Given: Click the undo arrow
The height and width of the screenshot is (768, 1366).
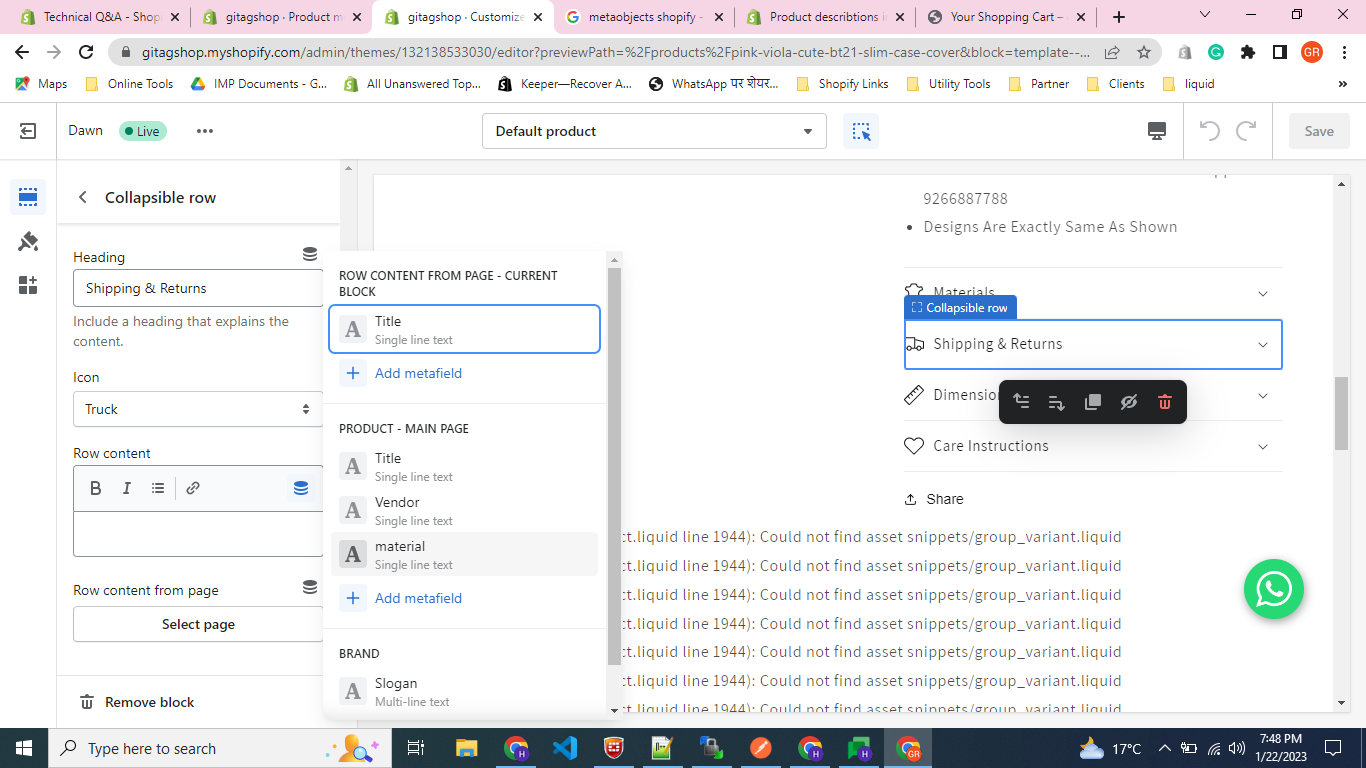Looking at the screenshot, I should tap(1210, 131).
